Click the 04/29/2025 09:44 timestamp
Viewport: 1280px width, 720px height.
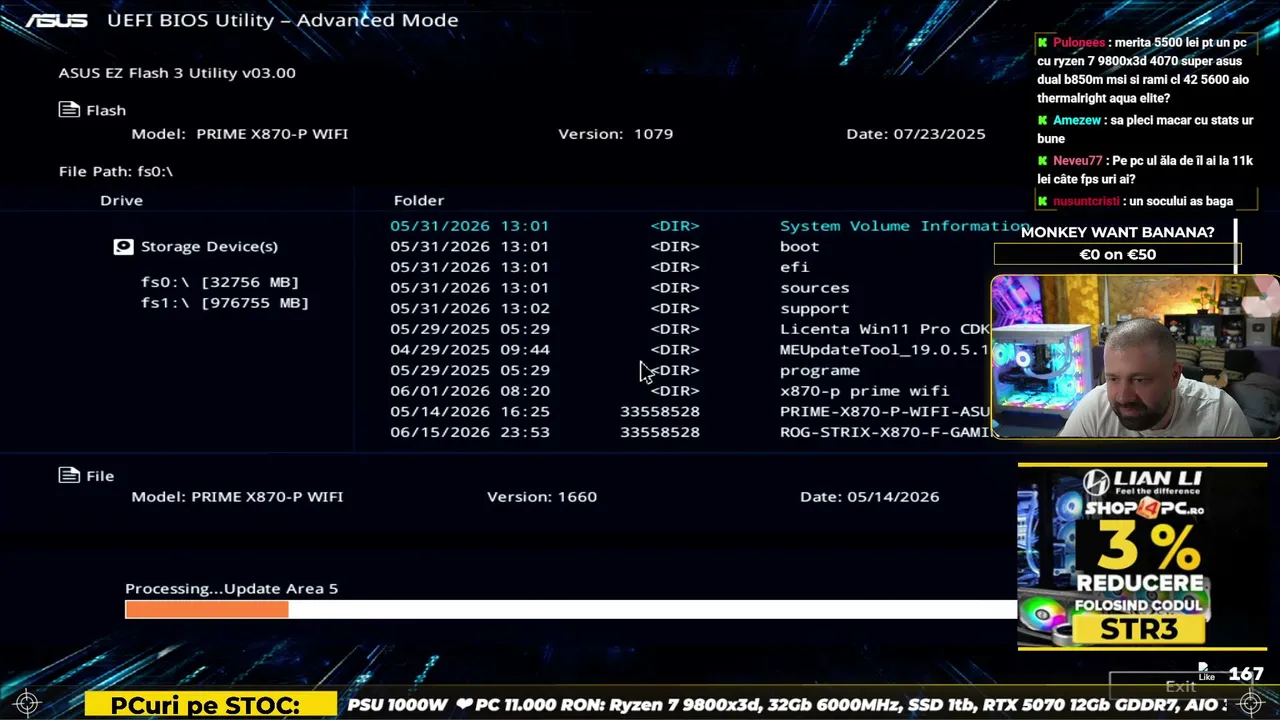pos(470,350)
